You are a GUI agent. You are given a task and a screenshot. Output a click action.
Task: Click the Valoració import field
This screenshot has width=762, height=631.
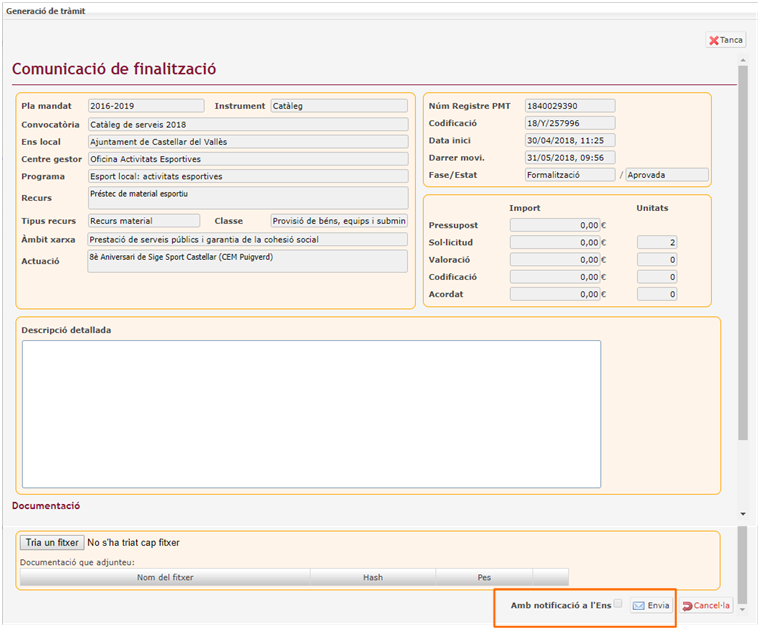(555, 260)
